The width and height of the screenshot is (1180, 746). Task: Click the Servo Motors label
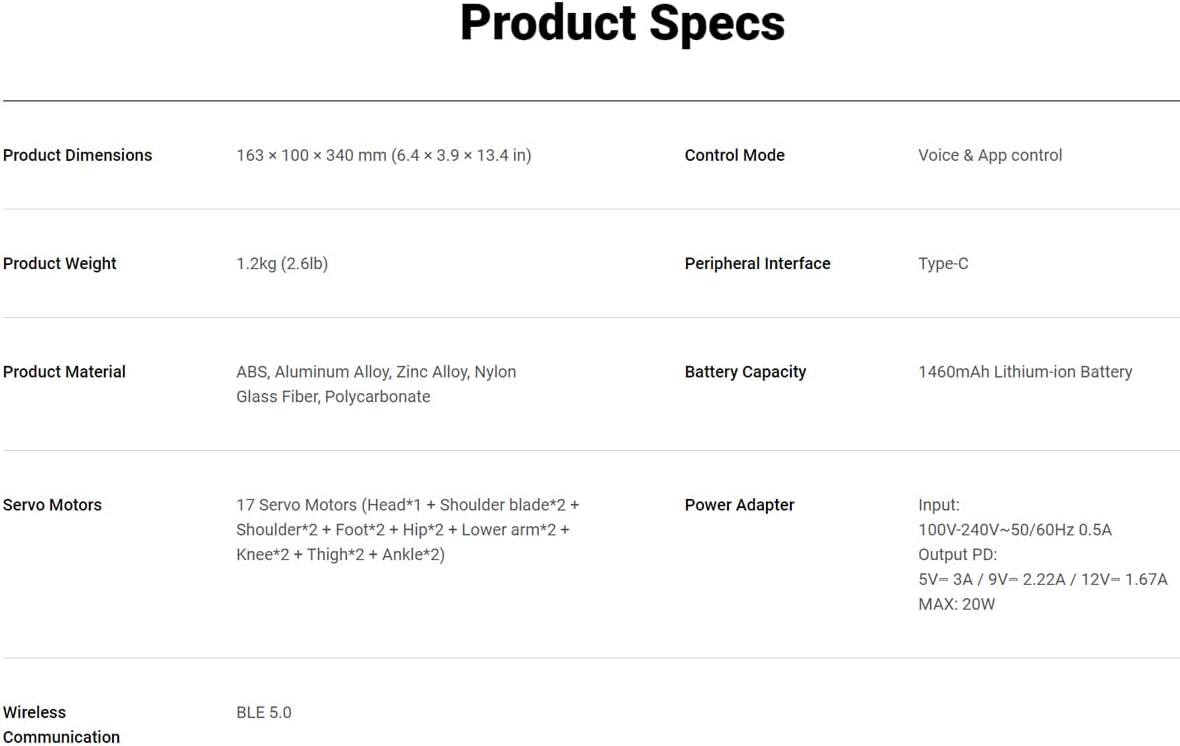tap(52, 504)
